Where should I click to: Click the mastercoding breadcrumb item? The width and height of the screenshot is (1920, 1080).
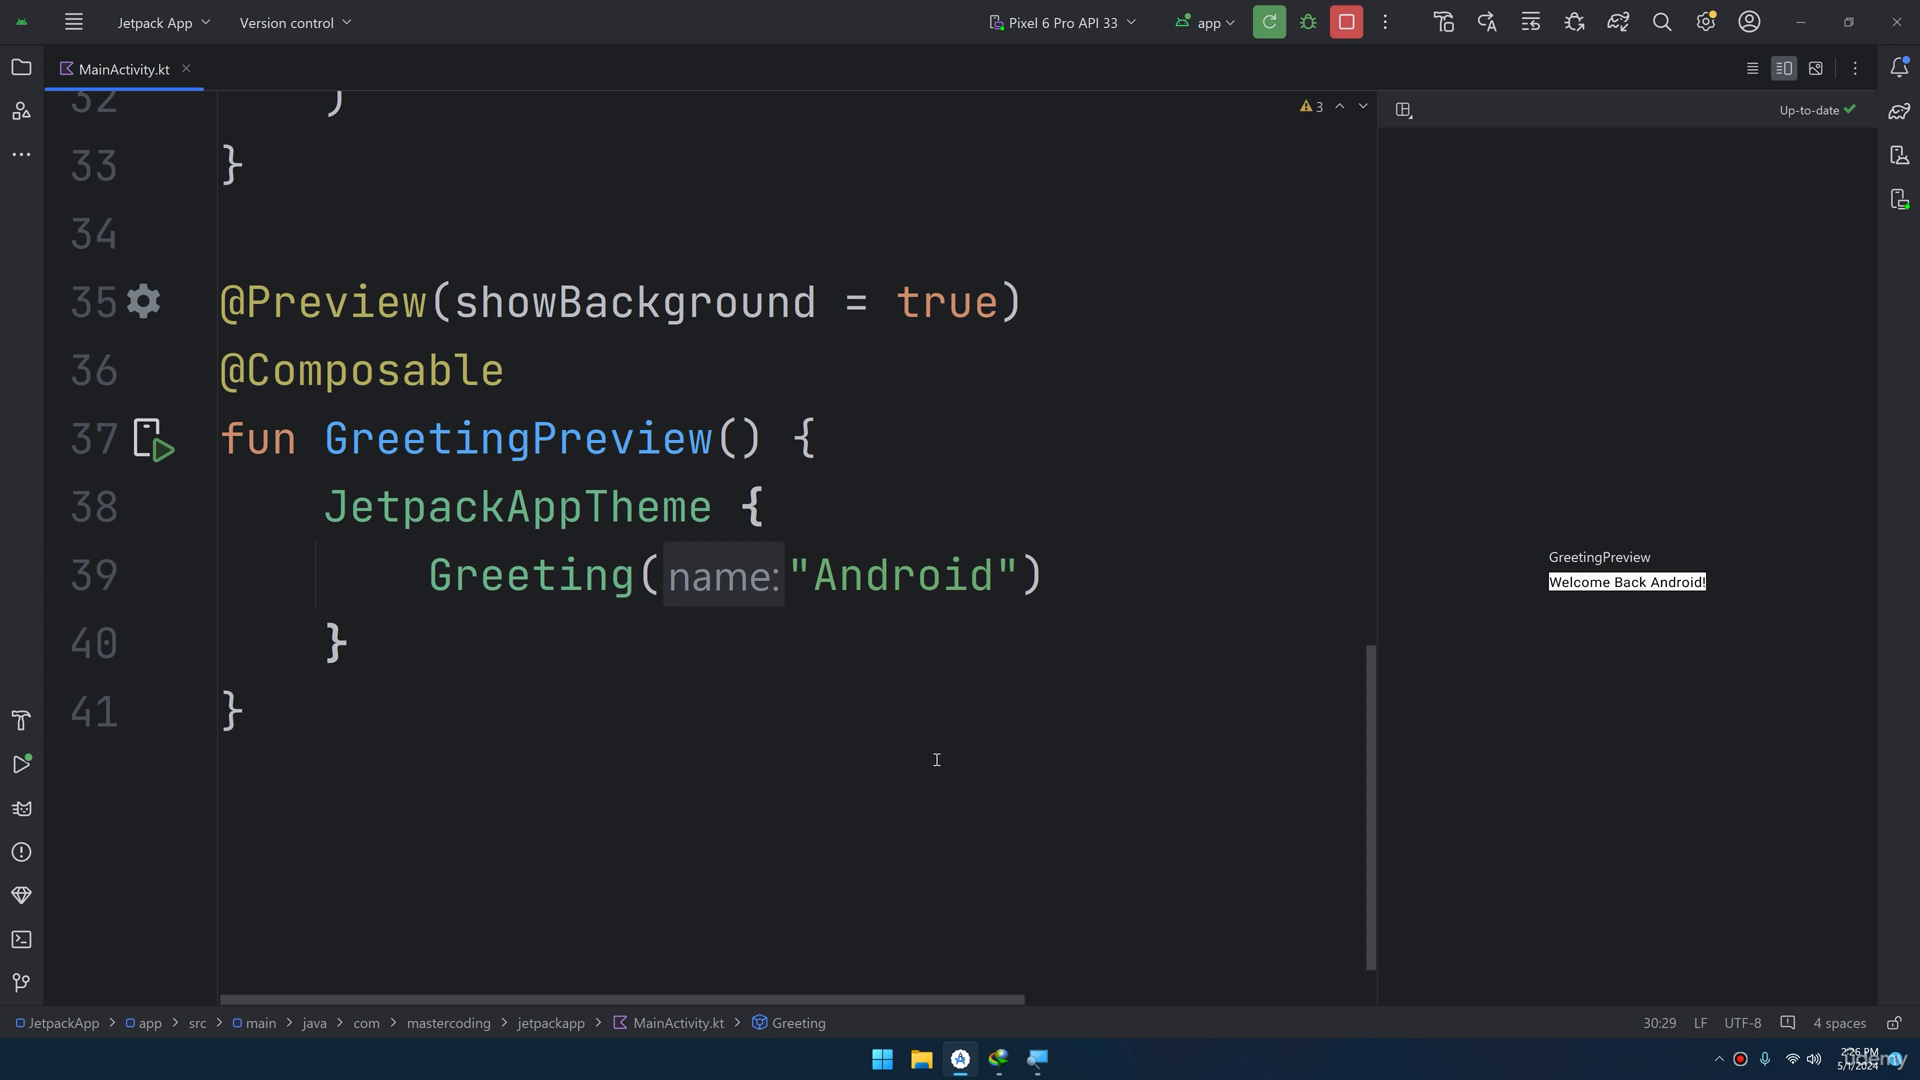449,1023
